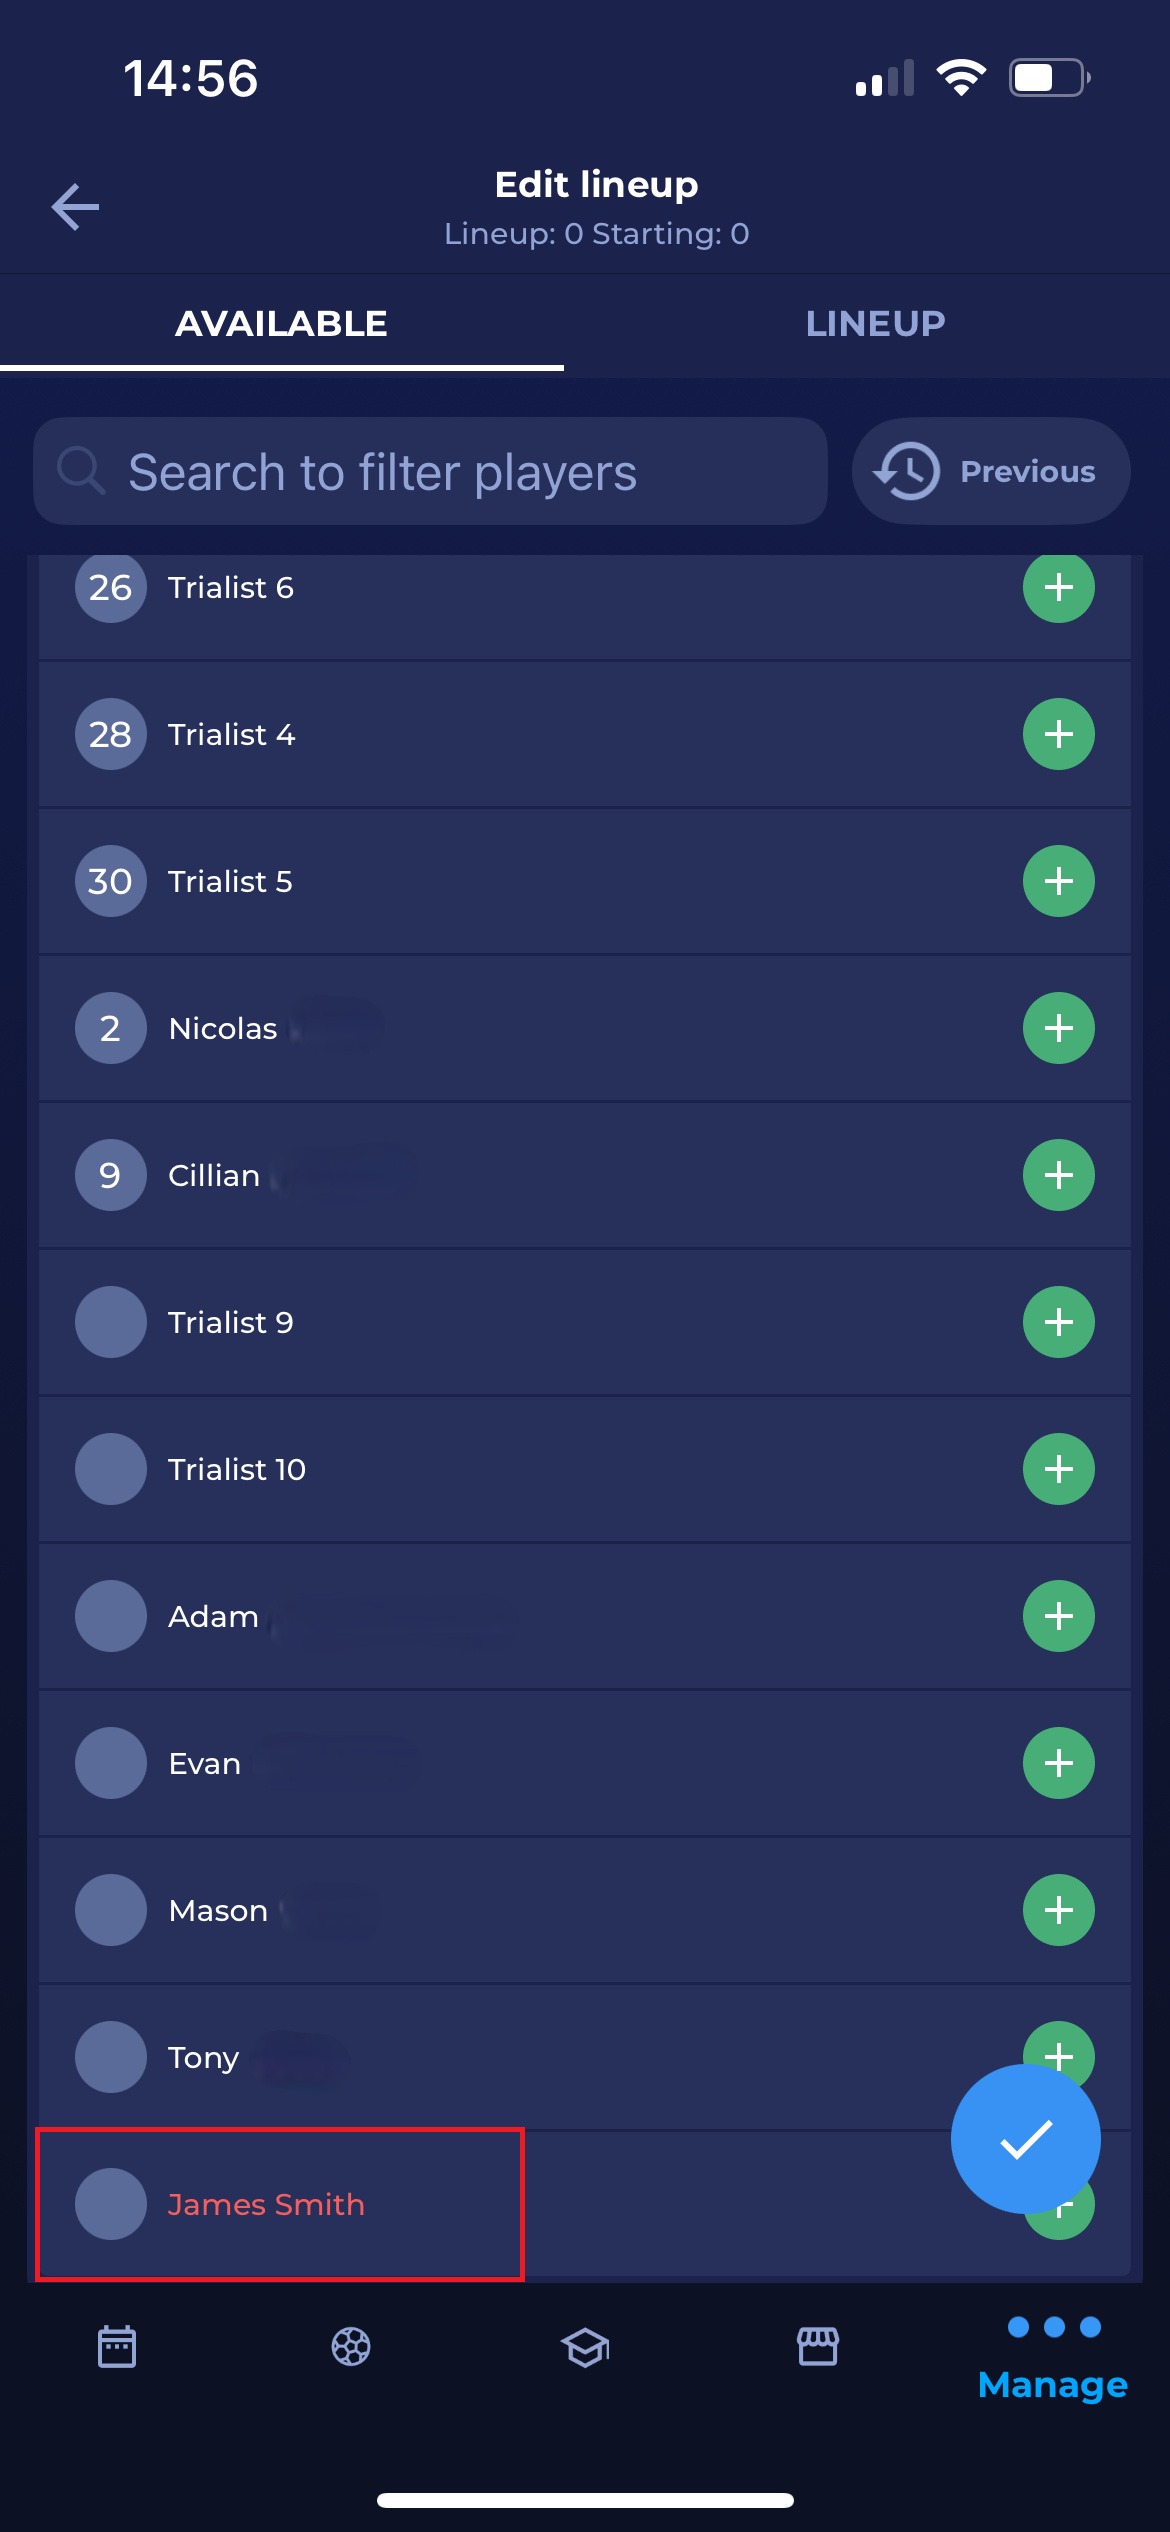The height and width of the screenshot is (2532, 1170).
Task: Open the shop storefront tab
Action: point(818,2347)
